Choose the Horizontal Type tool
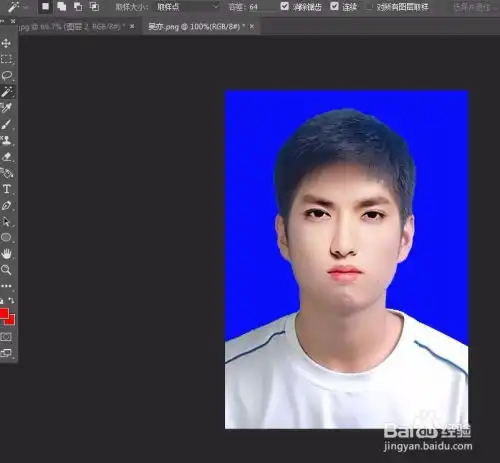 tap(7, 189)
